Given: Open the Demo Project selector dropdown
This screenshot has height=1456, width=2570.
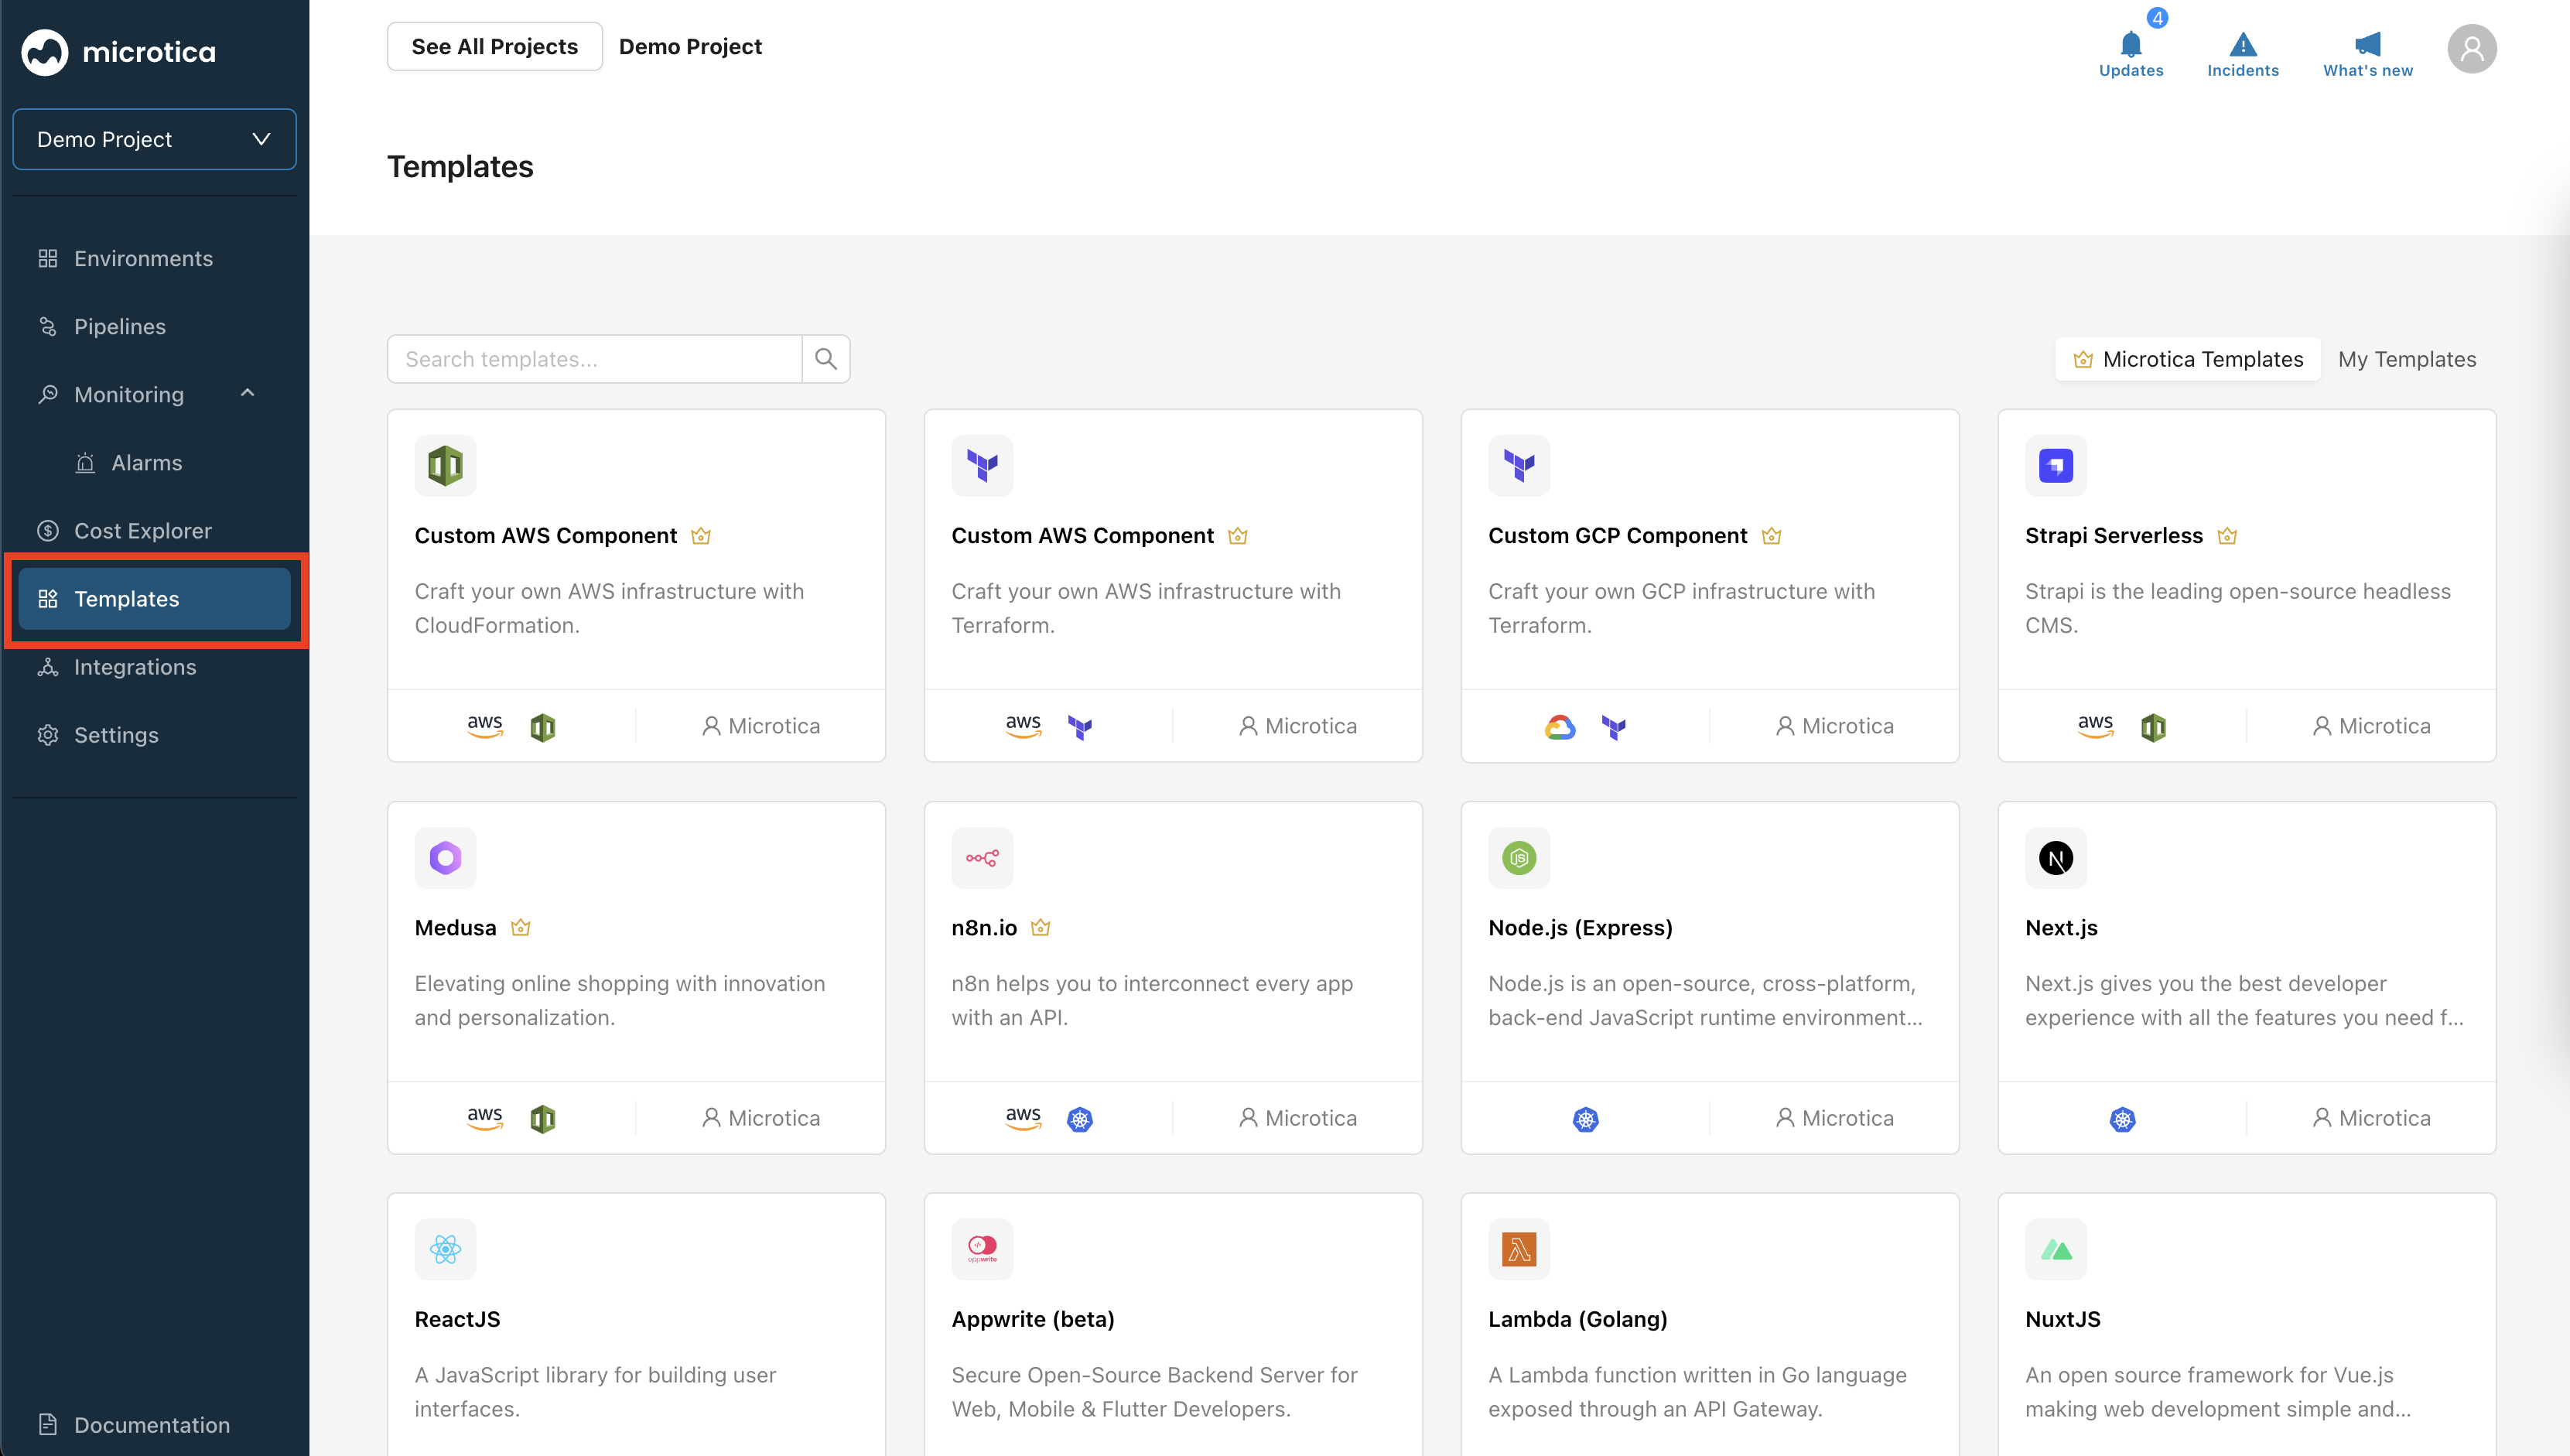Looking at the screenshot, I should (154, 139).
